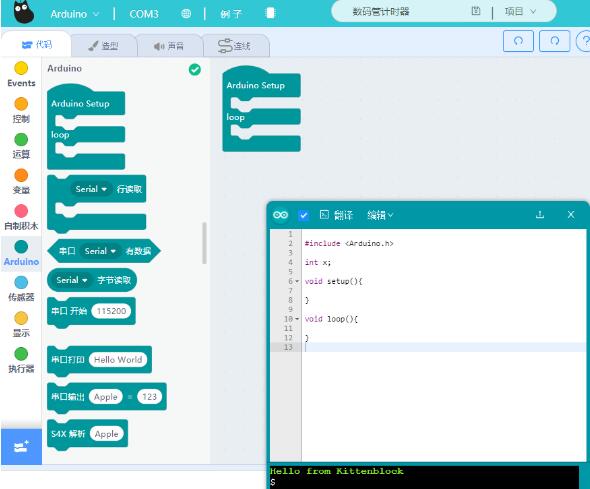
Task: Toggle the code panel checkbox
Action: (x=303, y=216)
